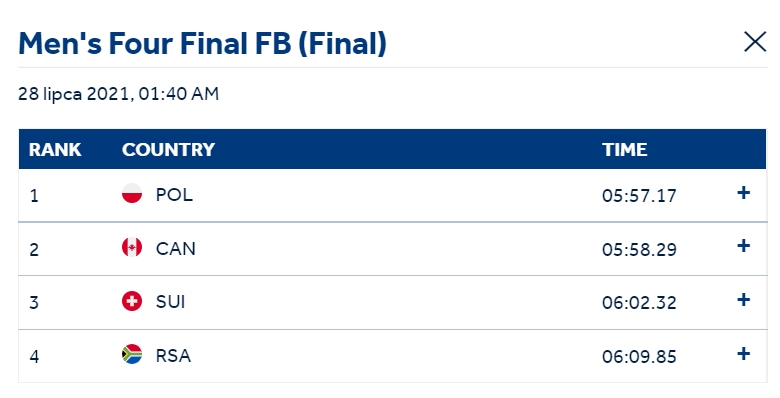This screenshot has width=780, height=398.
Task: Click the South Africa flag icon
Action: tap(132, 354)
